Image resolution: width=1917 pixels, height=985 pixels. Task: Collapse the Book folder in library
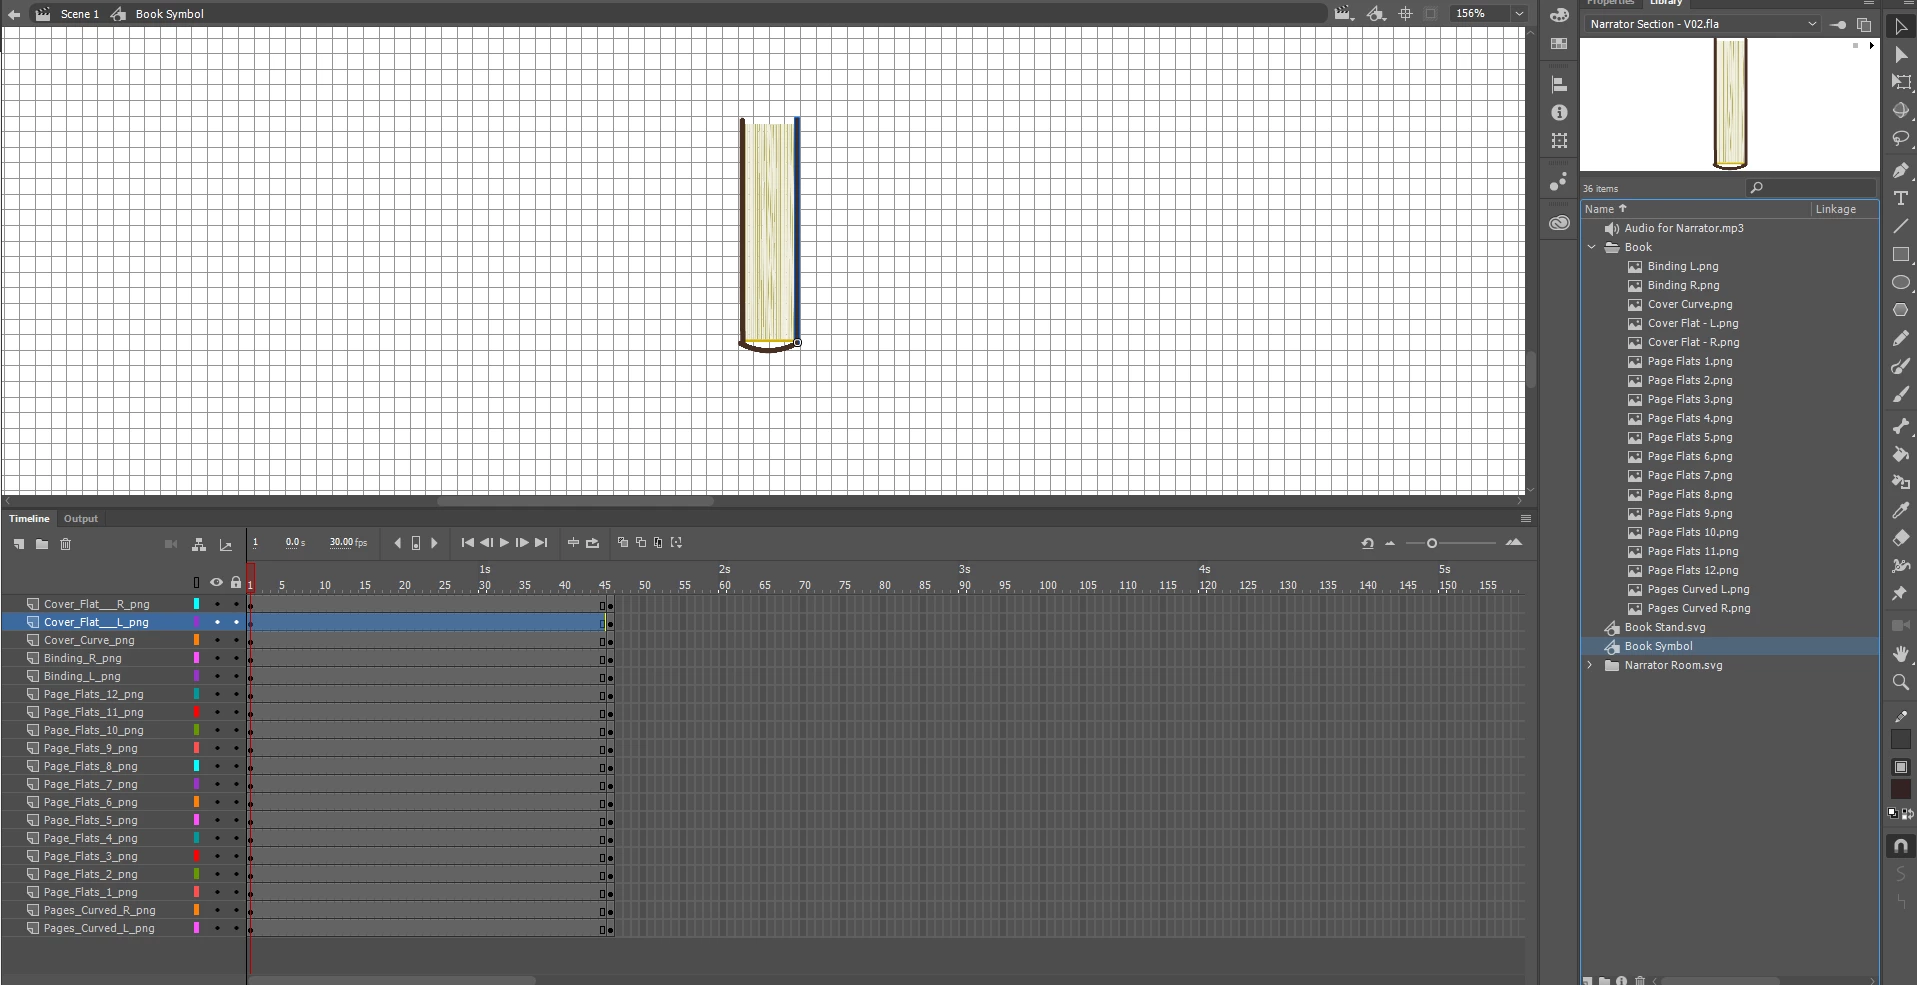coord(1592,247)
